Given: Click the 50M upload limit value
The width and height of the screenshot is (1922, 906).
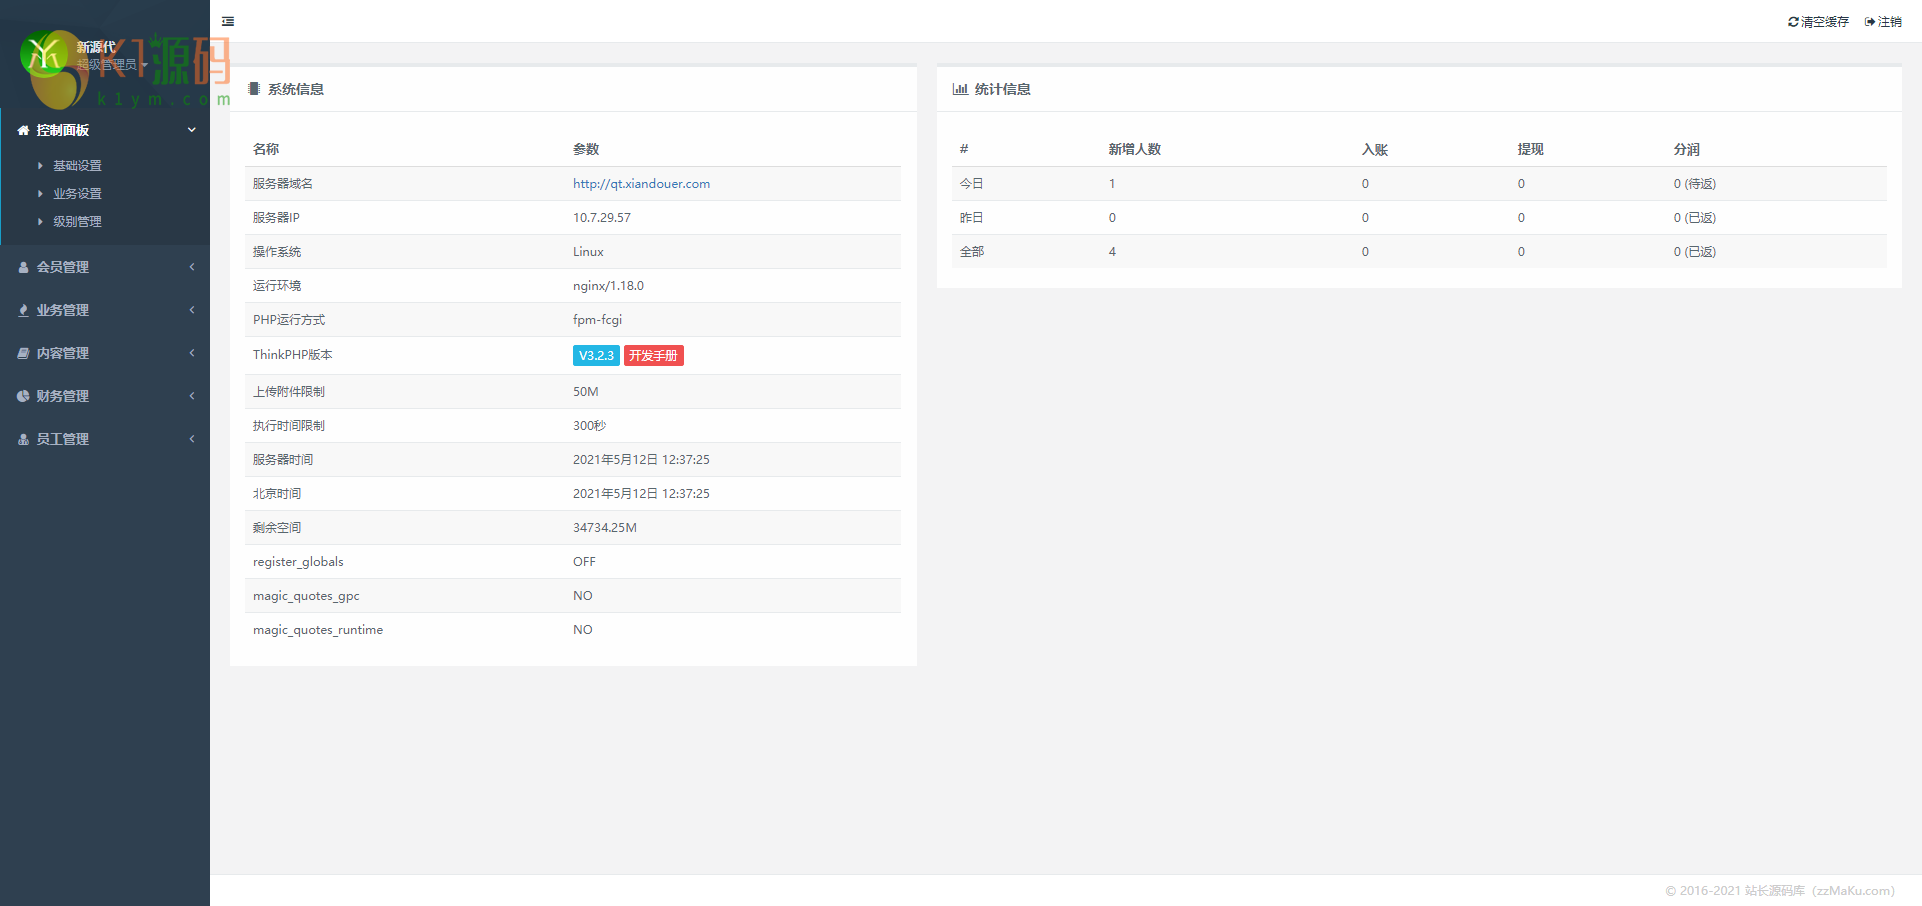Looking at the screenshot, I should coord(586,392).
